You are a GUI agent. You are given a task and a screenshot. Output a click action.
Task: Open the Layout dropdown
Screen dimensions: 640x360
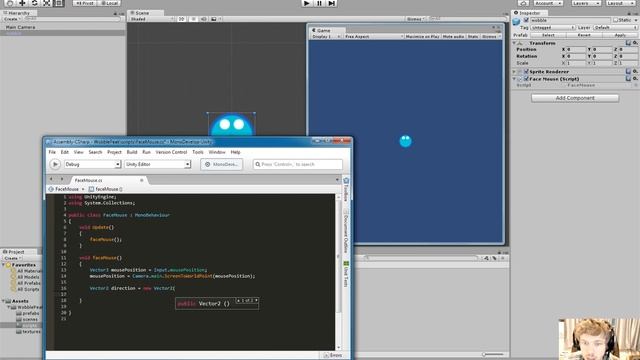pyautogui.click(x=620, y=3)
